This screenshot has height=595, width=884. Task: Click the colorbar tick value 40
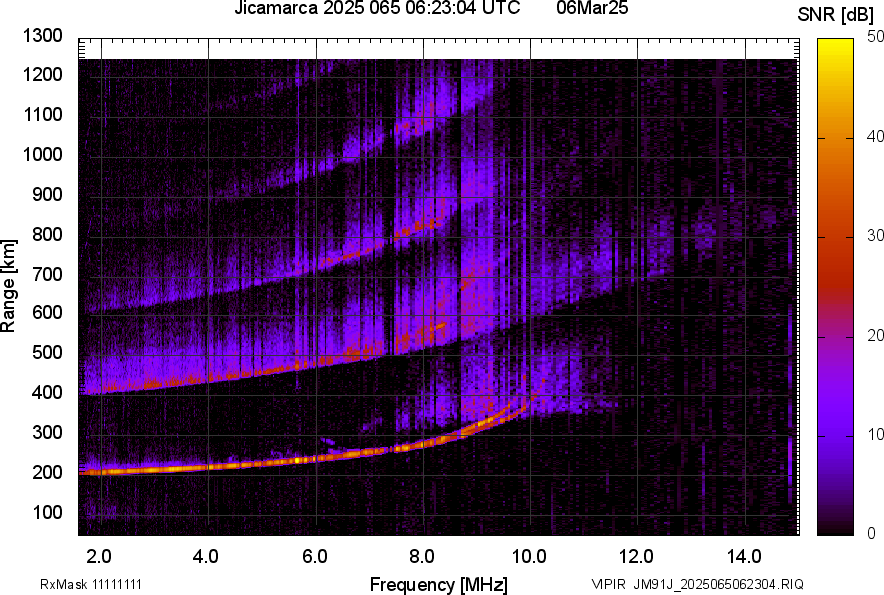tap(875, 136)
